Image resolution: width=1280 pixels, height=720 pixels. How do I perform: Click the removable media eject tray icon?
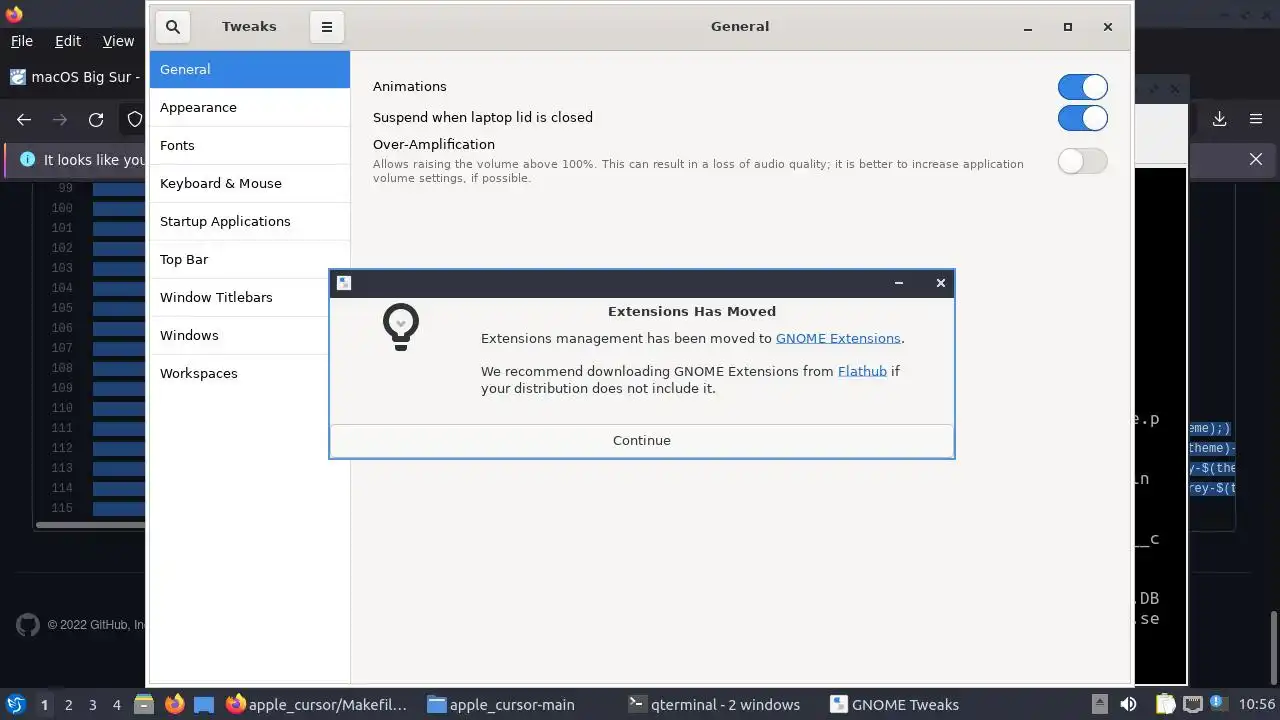1099,704
